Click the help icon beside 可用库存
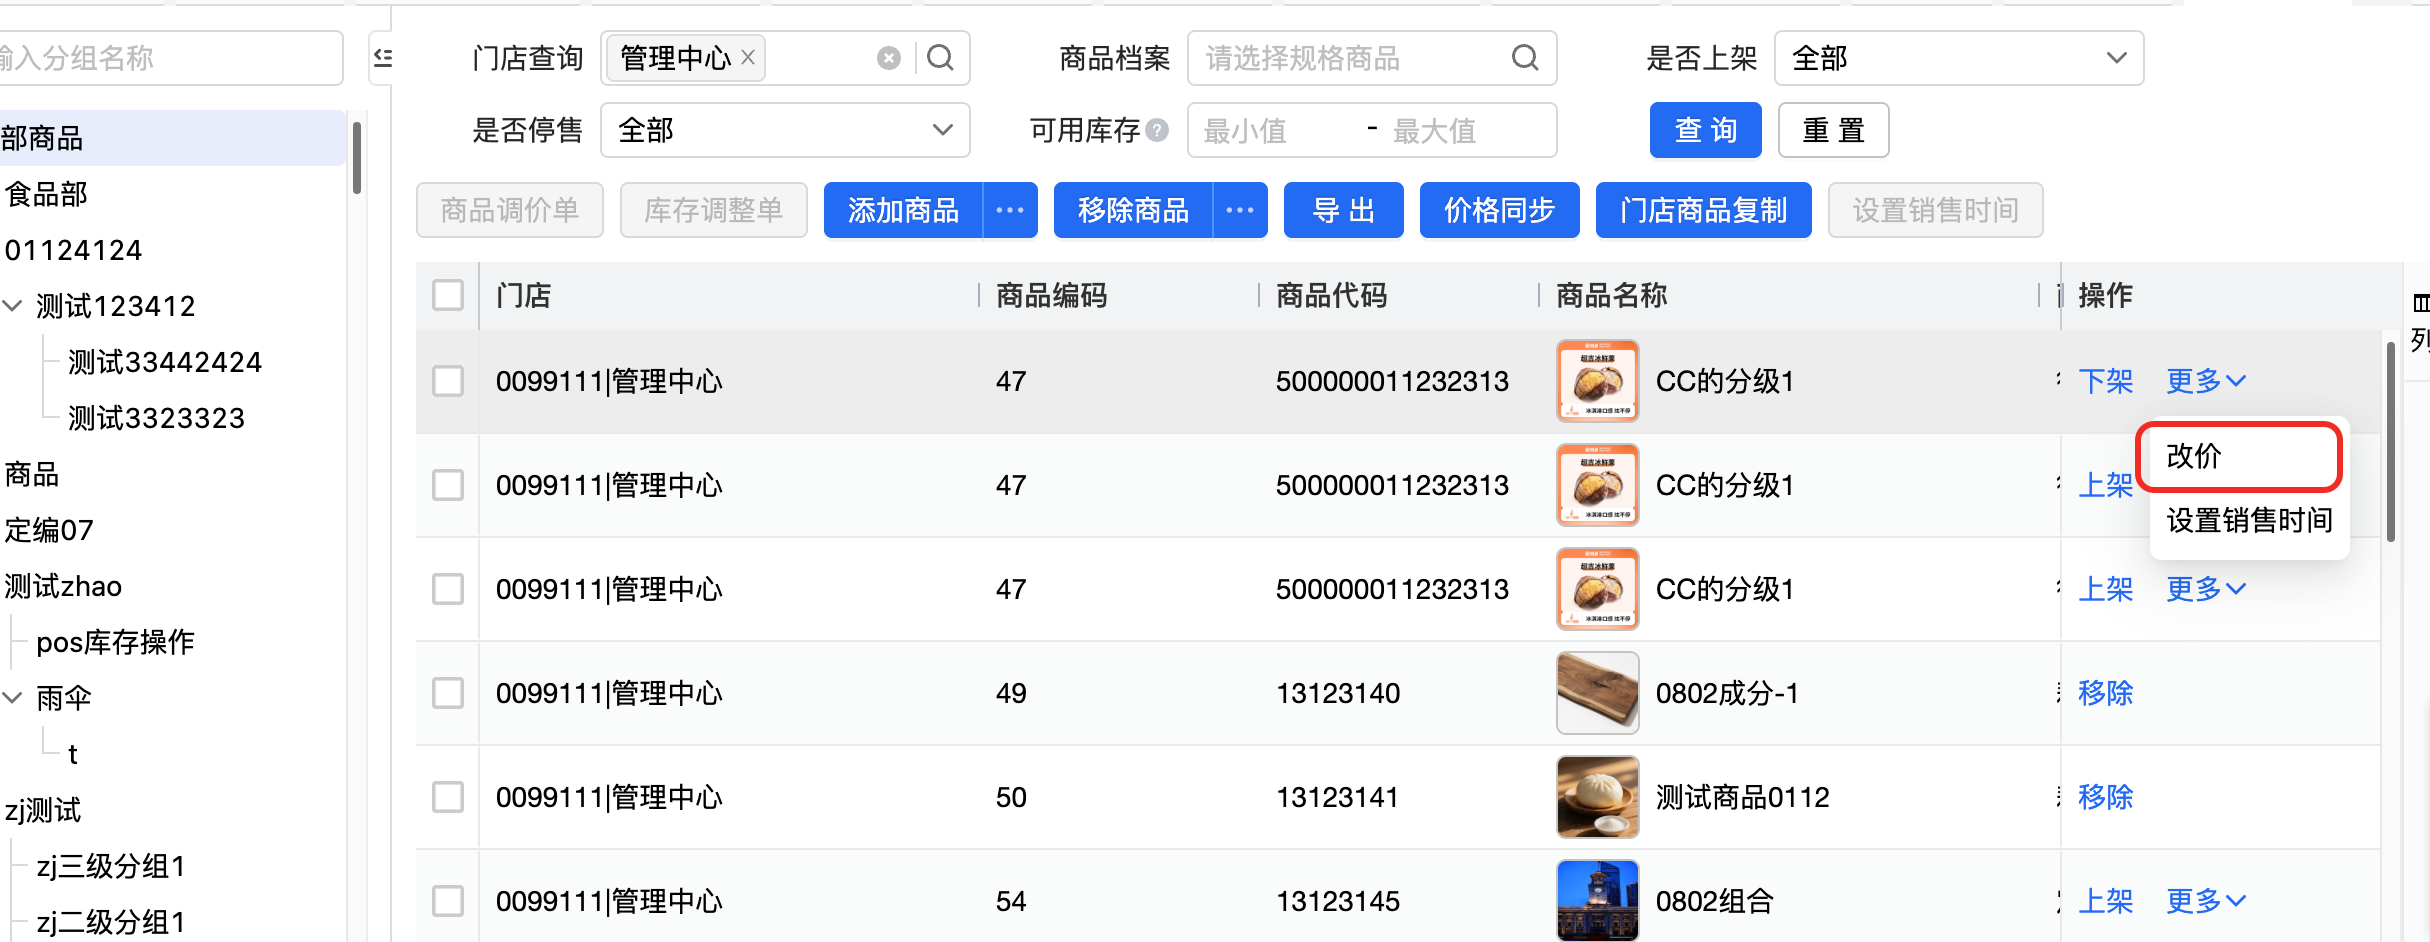2430x942 pixels. pyautogui.click(x=1157, y=130)
